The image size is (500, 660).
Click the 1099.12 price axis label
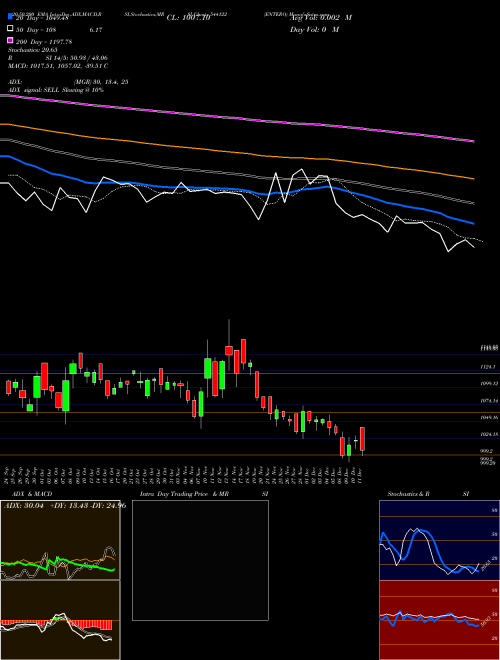click(489, 384)
